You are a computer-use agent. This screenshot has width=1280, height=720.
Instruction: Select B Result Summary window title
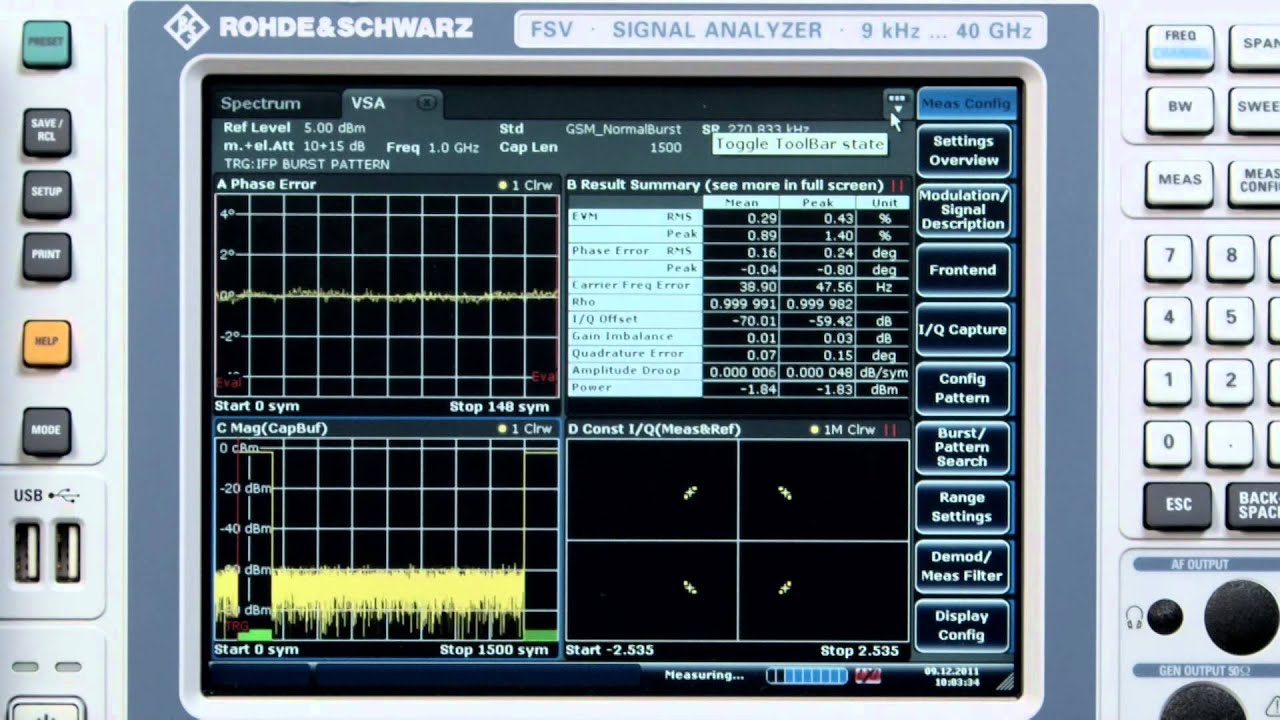724,185
